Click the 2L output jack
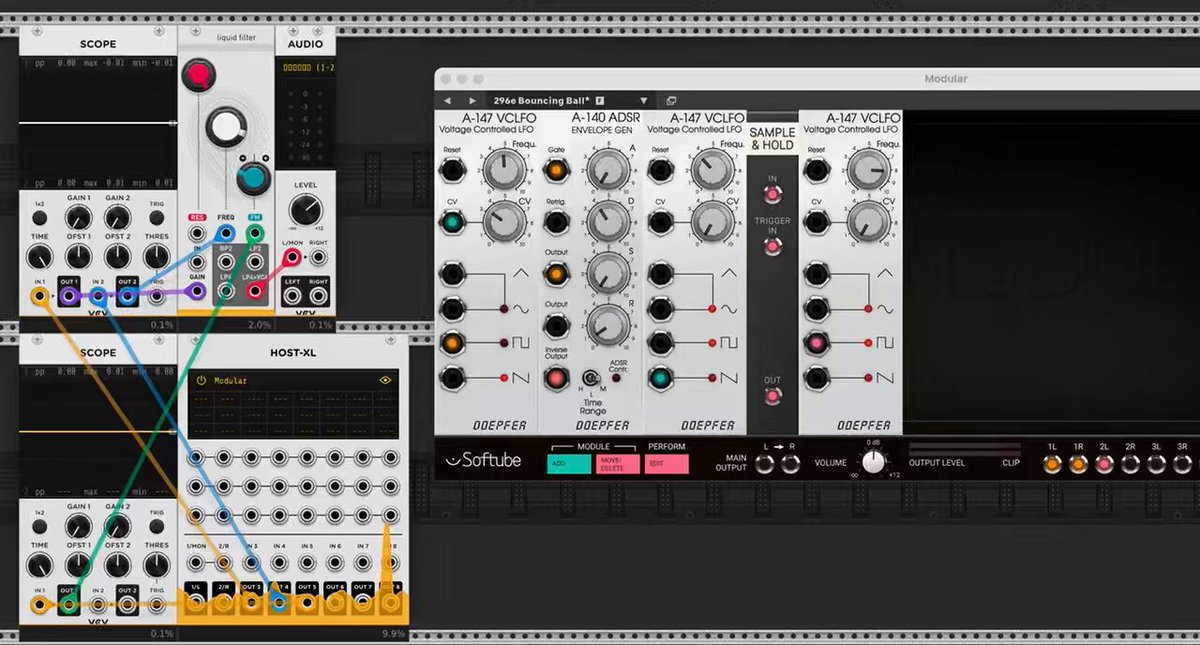The width and height of the screenshot is (1200, 645). click(x=1105, y=464)
